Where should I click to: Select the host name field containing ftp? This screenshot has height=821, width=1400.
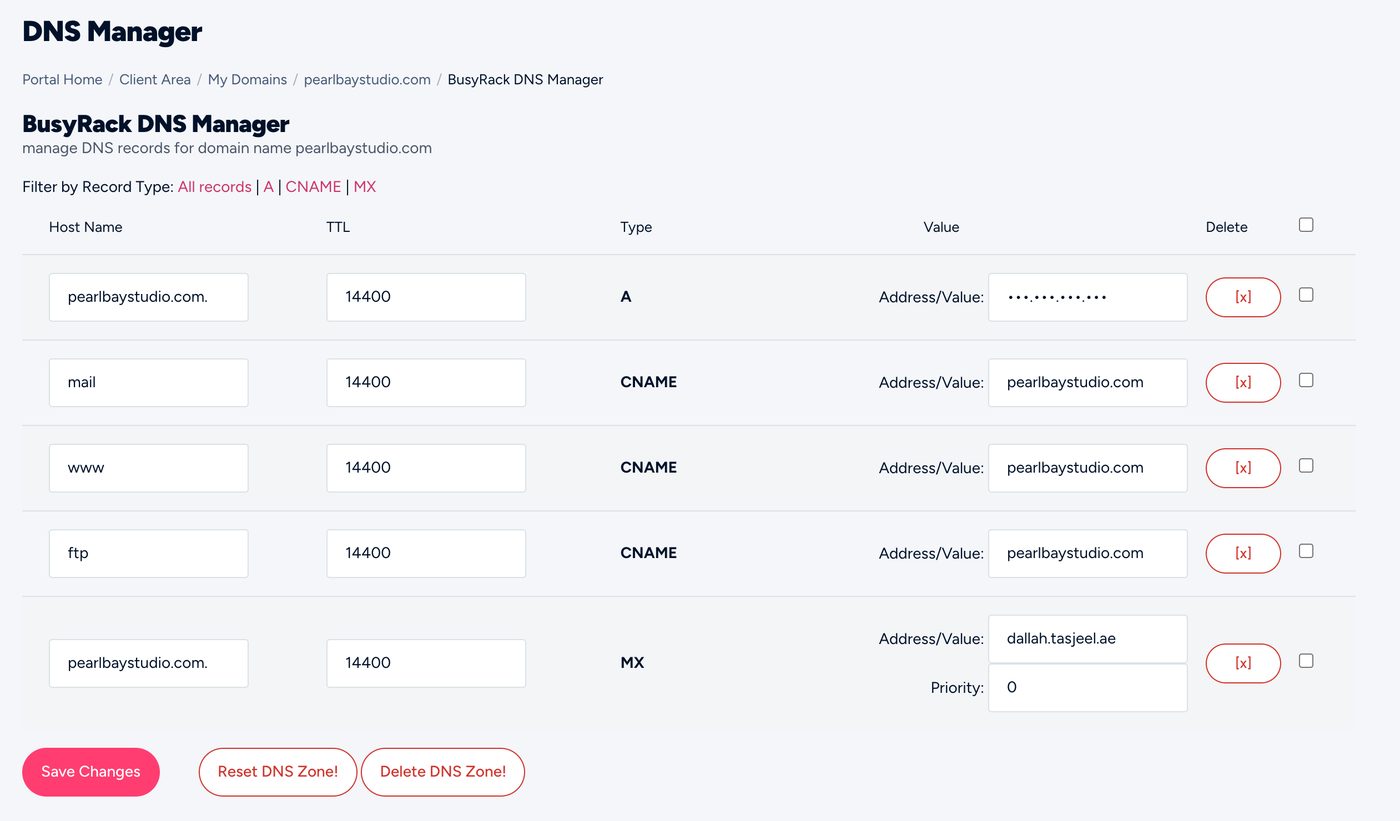(x=148, y=554)
